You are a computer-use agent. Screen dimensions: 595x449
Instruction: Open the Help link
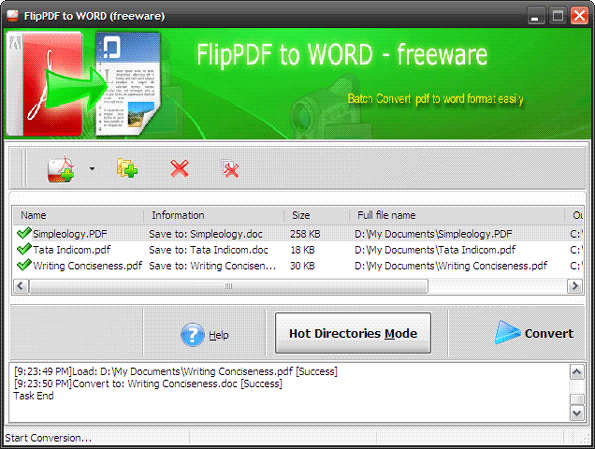(219, 335)
